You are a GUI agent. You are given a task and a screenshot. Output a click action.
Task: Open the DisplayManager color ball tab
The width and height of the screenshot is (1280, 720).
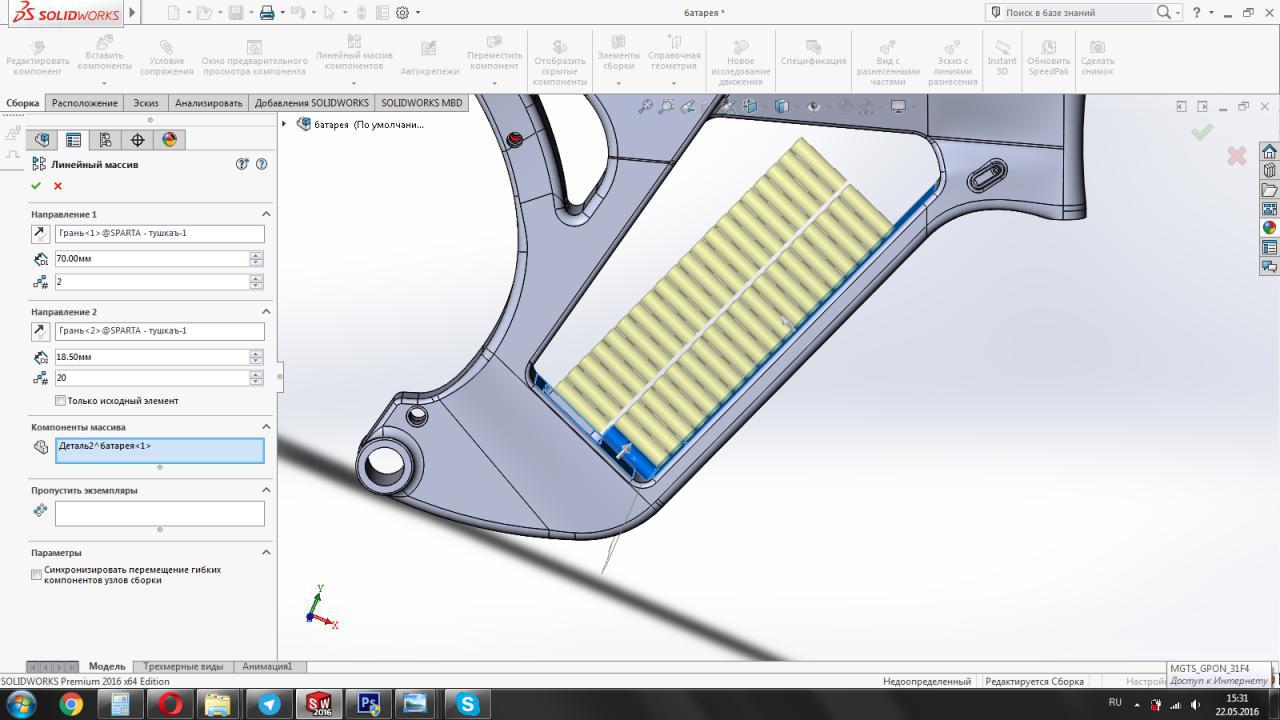[x=169, y=140]
